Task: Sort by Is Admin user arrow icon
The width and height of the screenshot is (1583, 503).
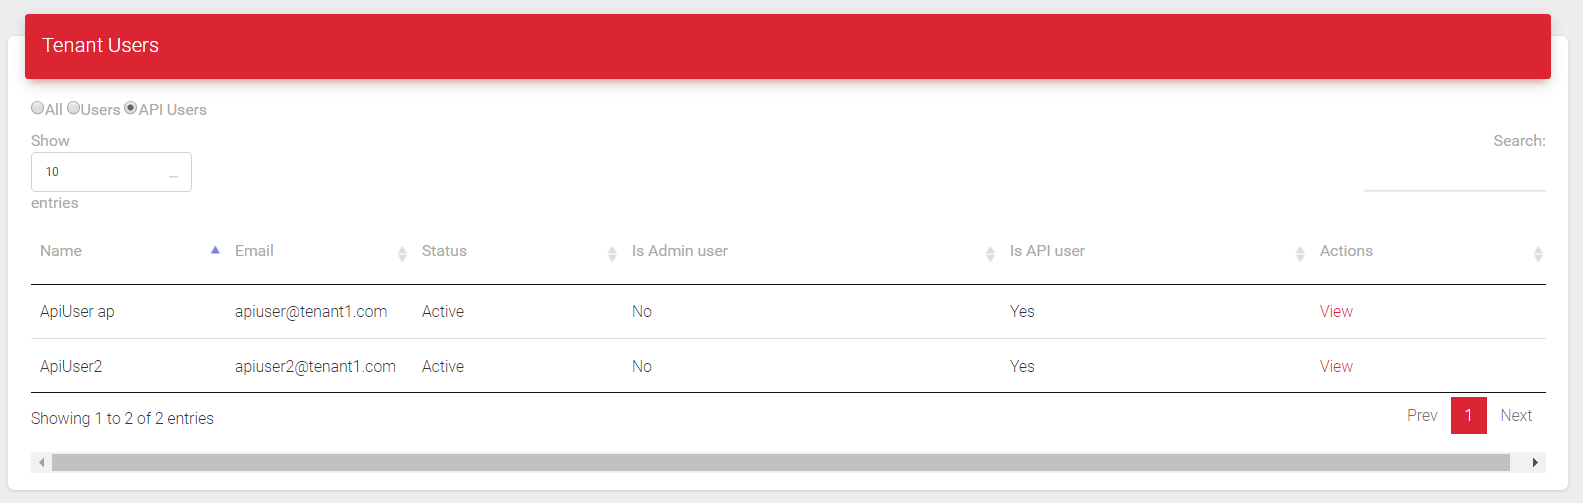Action: pos(990,254)
